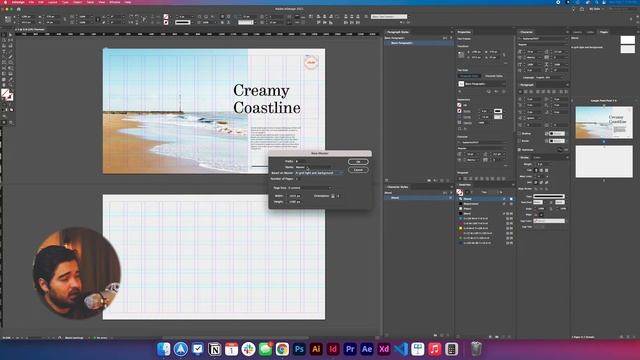
Task: Open the font style dropdown in Character panel
Action: tap(543, 44)
